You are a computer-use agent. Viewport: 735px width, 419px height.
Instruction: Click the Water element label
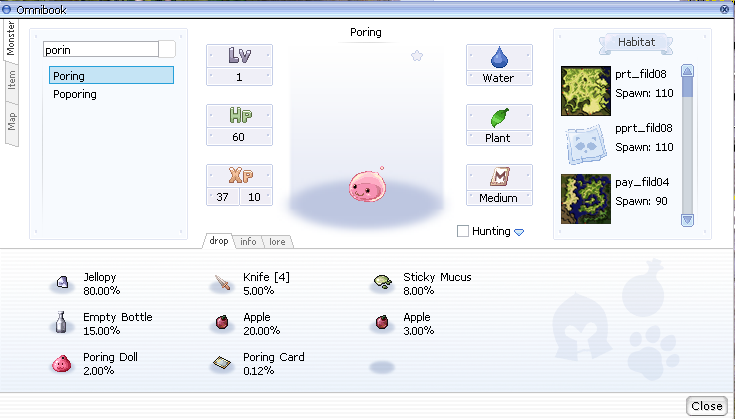tap(498, 78)
